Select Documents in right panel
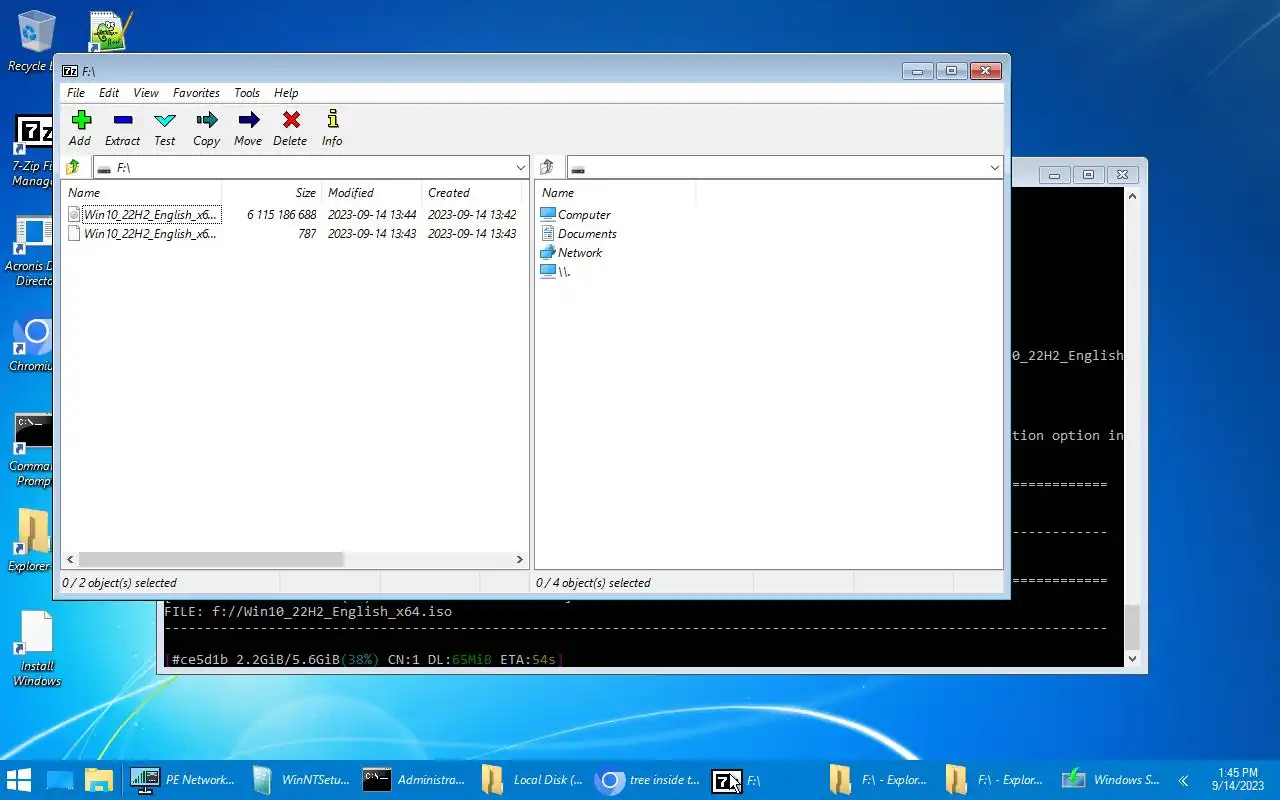Viewport: 1280px width, 800px height. 578,233
